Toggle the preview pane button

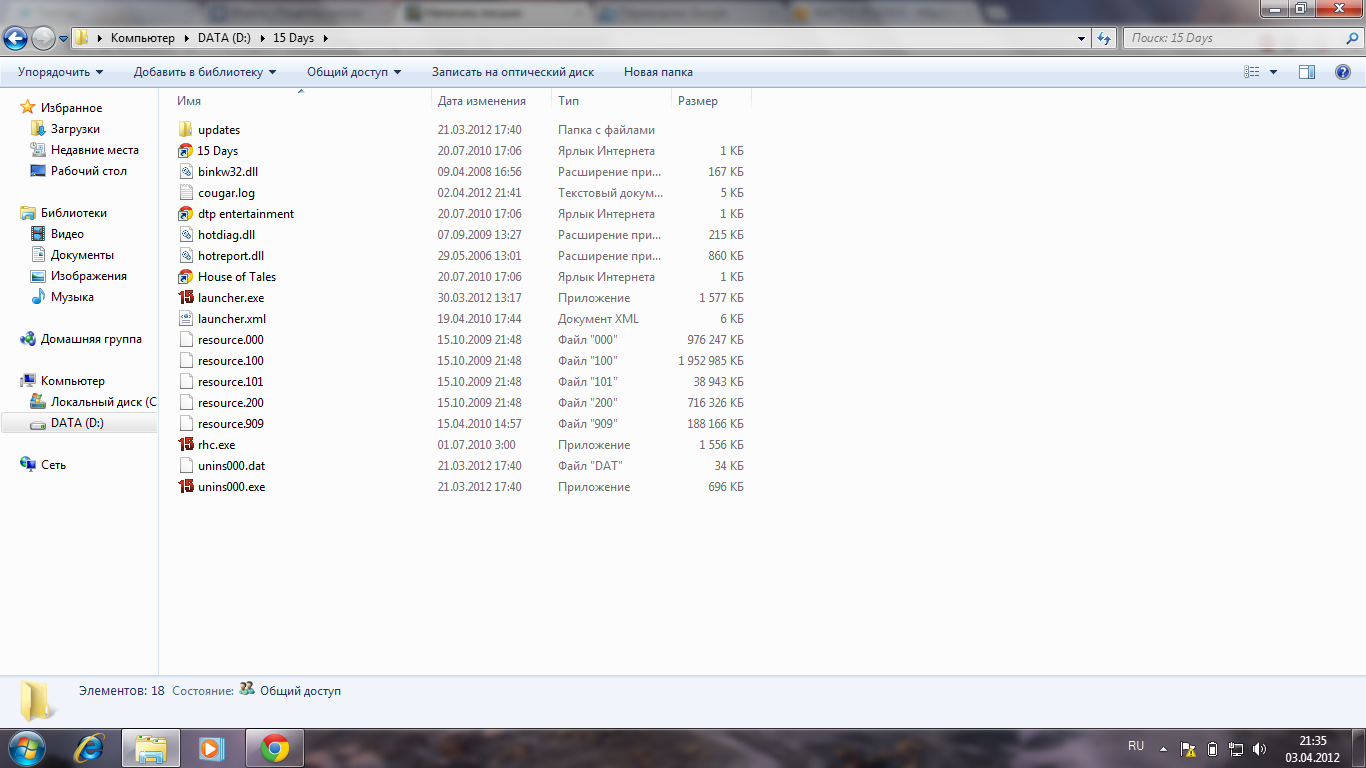tap(1307, 72)
